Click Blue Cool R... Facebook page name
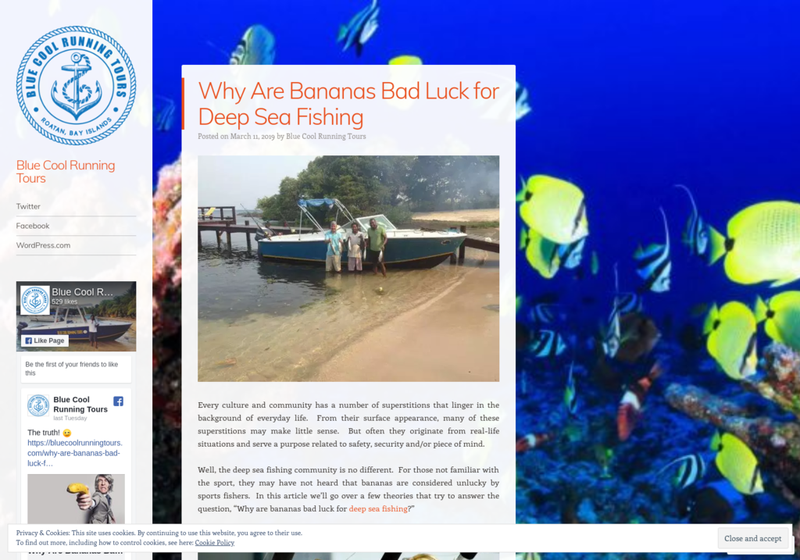800x560 pixels. [x=83, y=292]
